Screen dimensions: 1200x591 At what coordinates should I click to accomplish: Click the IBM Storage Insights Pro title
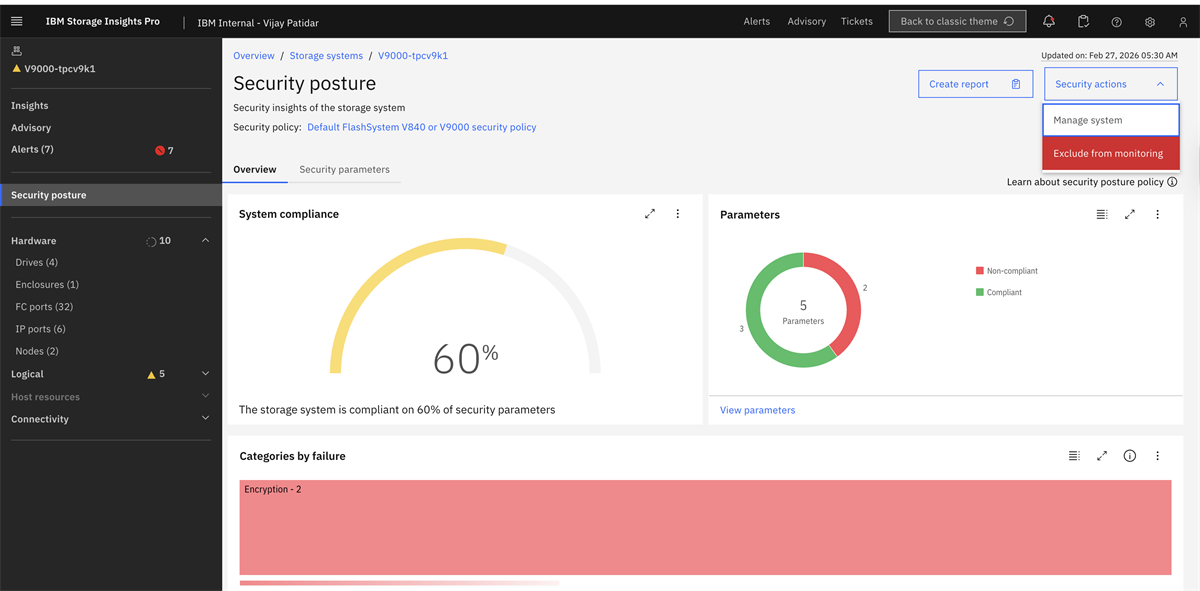tap(102, 21)
